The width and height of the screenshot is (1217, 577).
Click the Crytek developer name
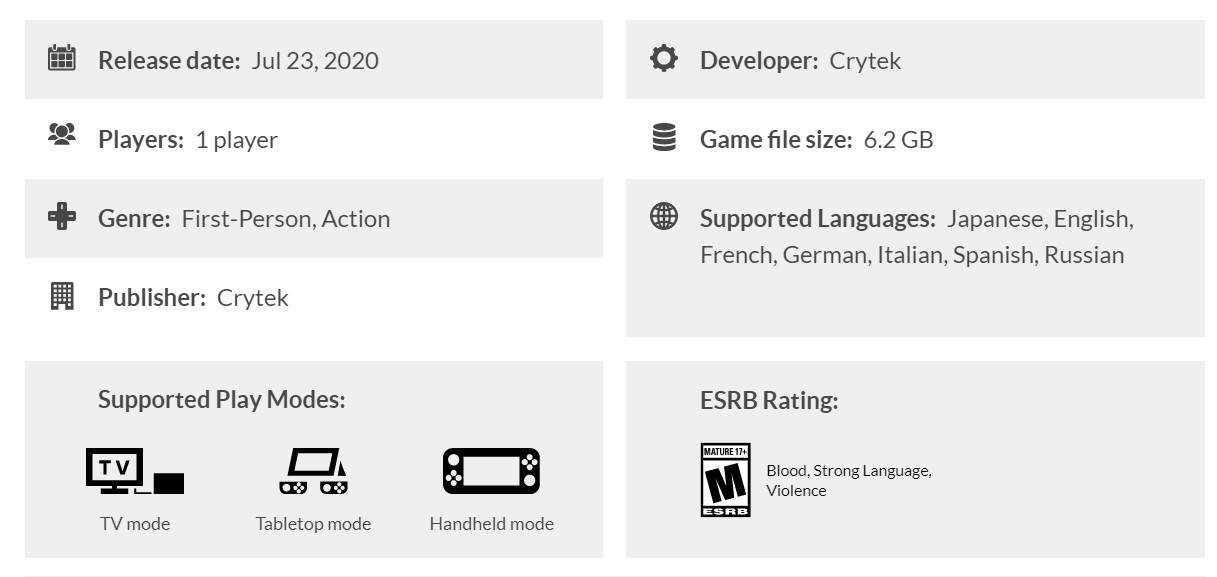(865, 61)
